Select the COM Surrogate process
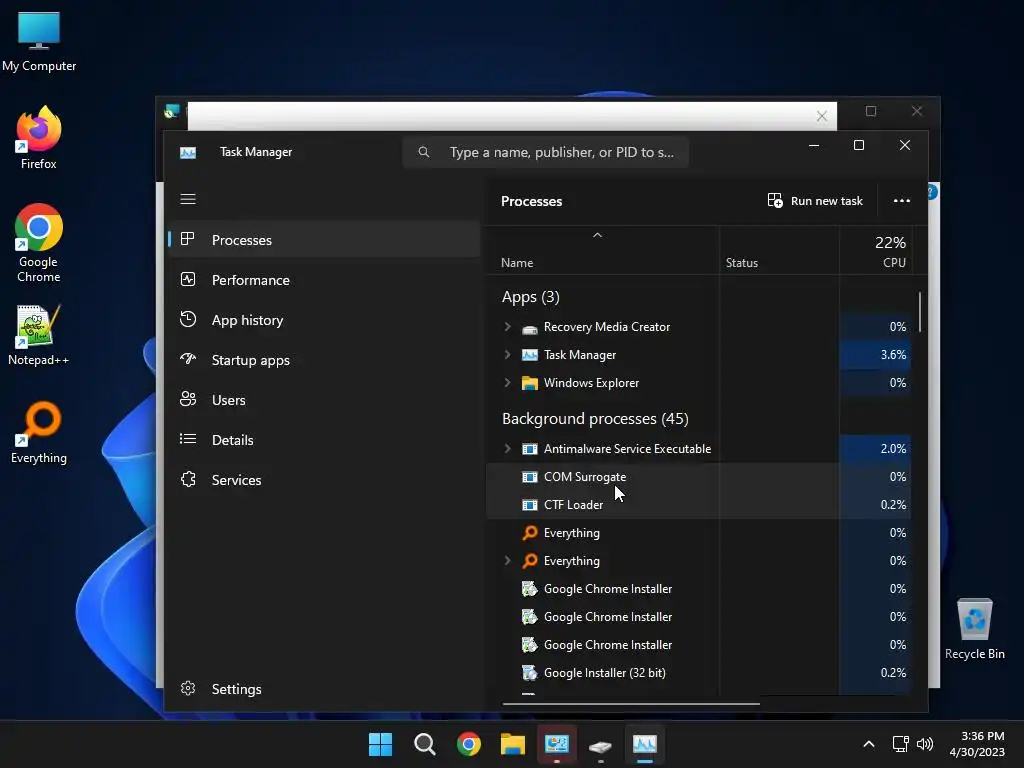 (x=699, y=477)
